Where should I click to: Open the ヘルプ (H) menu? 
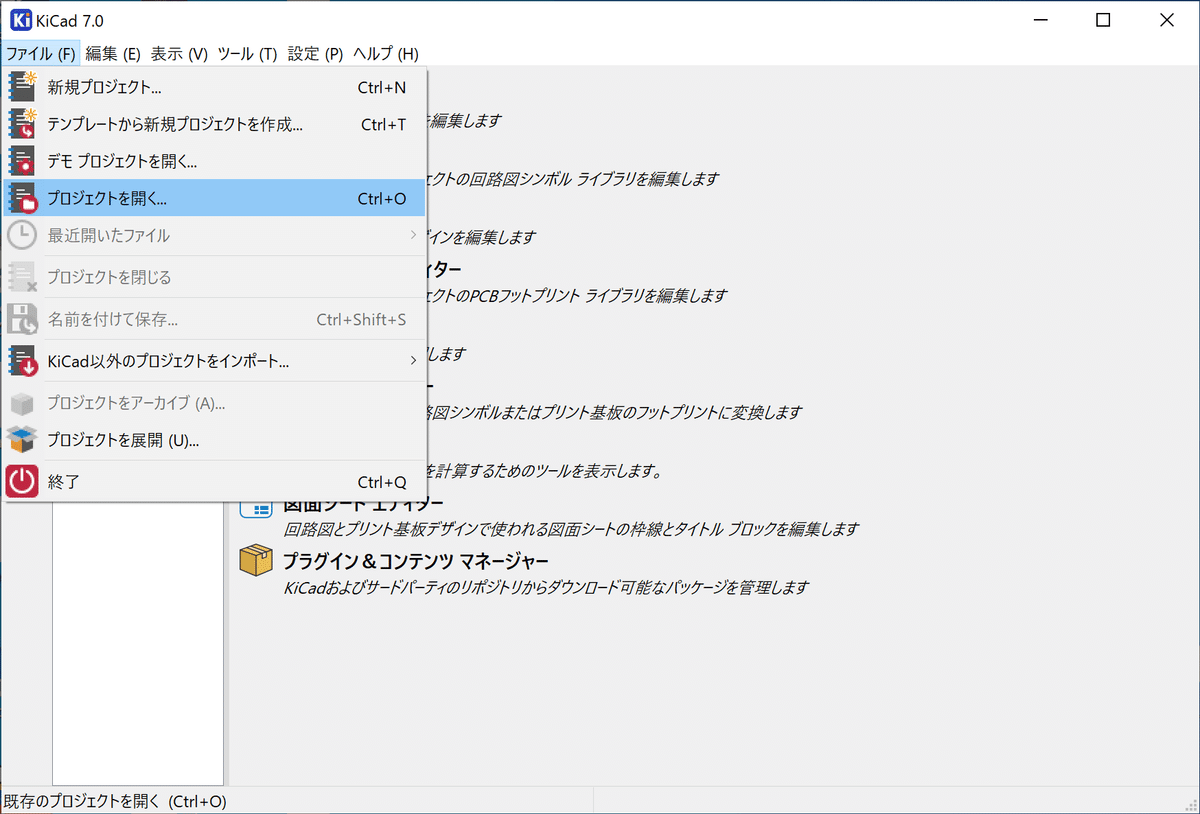[x=386, y=54]
